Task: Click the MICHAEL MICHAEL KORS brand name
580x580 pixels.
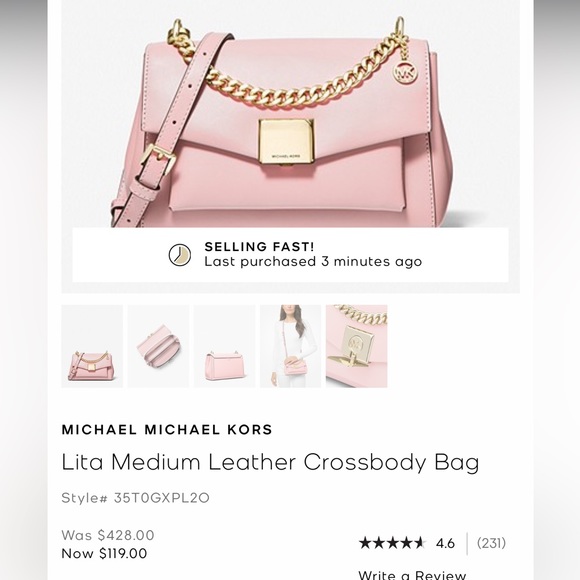Action: pyautogui.click(x=167, y=429)
